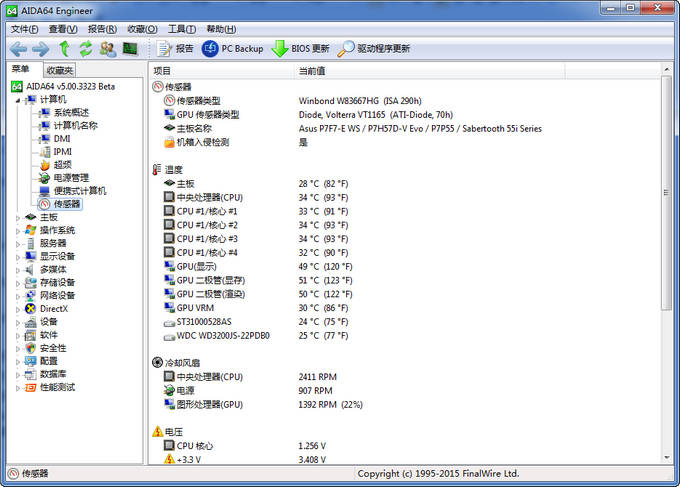Image resolution: width=680 pixels, height=487 pixels.
Task: Select the GPU VRM temperature row
Action: (405, 307)
